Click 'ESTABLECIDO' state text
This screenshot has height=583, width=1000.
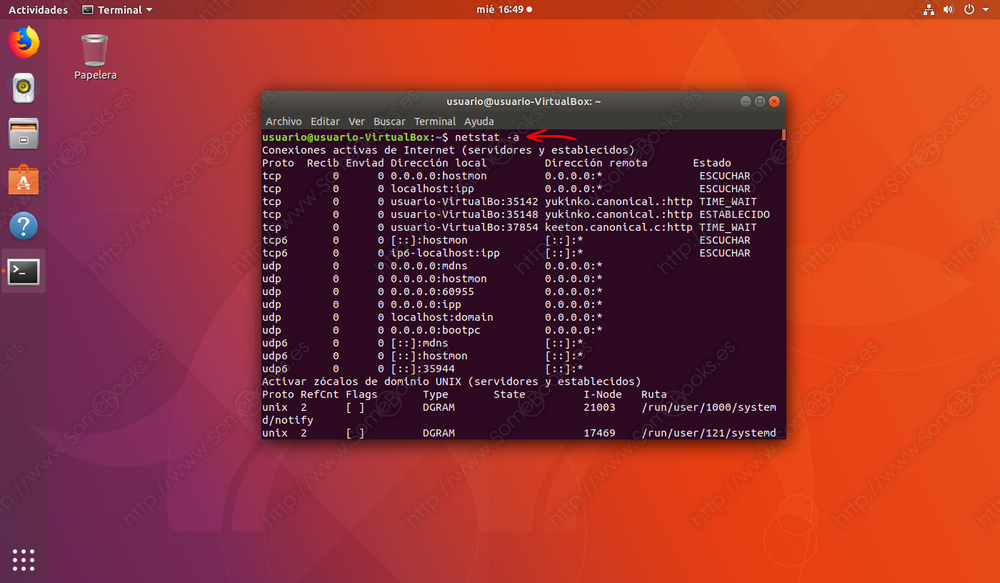[734, 214]
